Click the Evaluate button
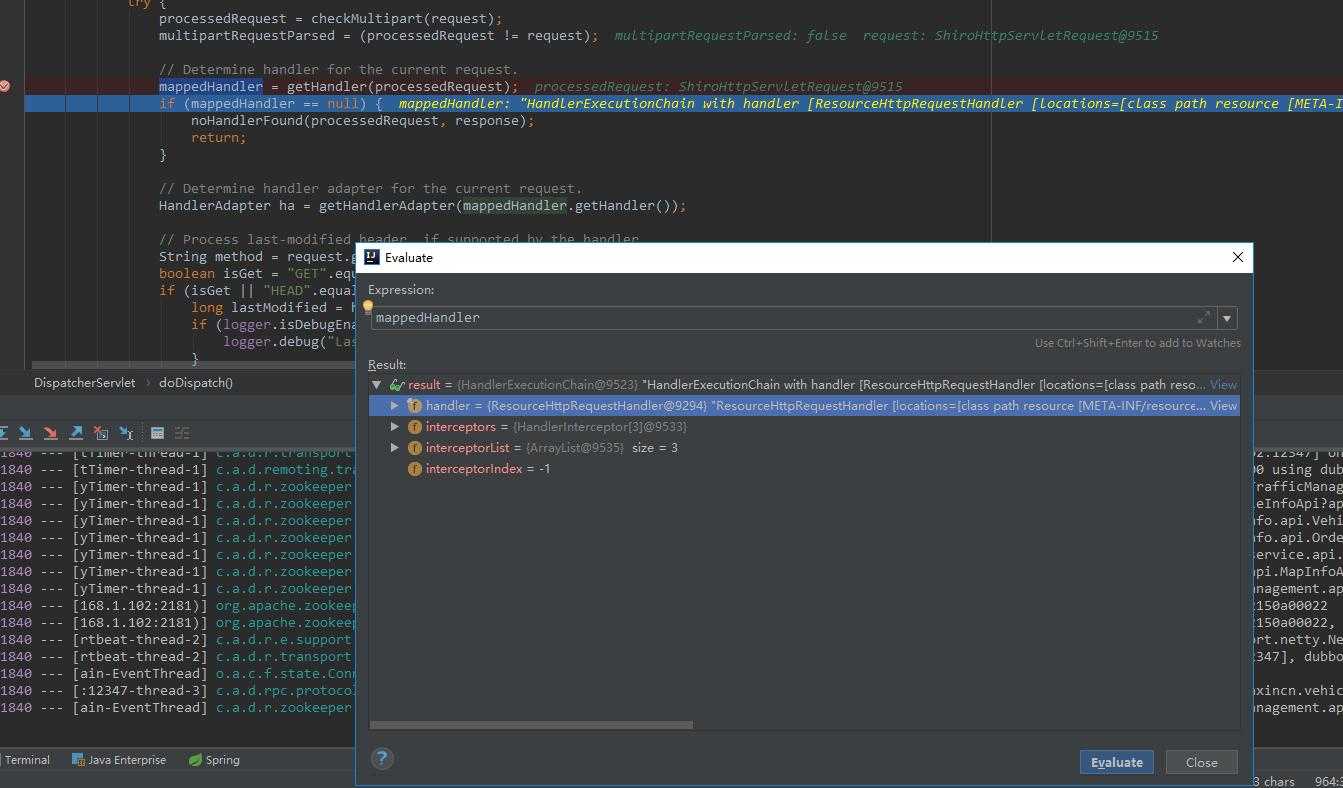The width and height of the screenshot is (1343, 788). pos(1117,762)
